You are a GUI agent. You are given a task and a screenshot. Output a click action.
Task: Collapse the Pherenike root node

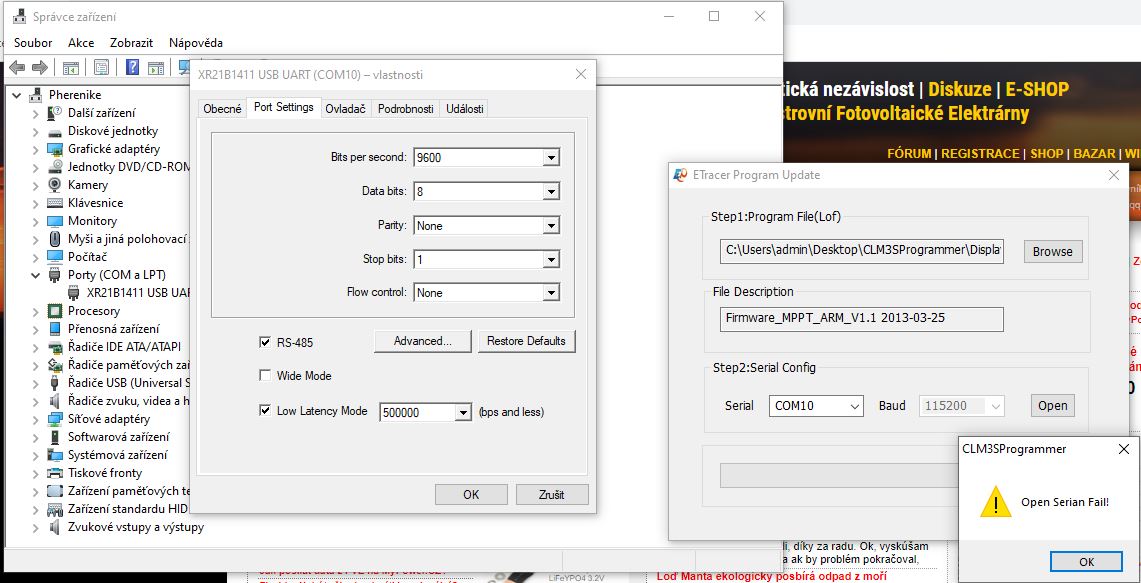coord(16,95)
